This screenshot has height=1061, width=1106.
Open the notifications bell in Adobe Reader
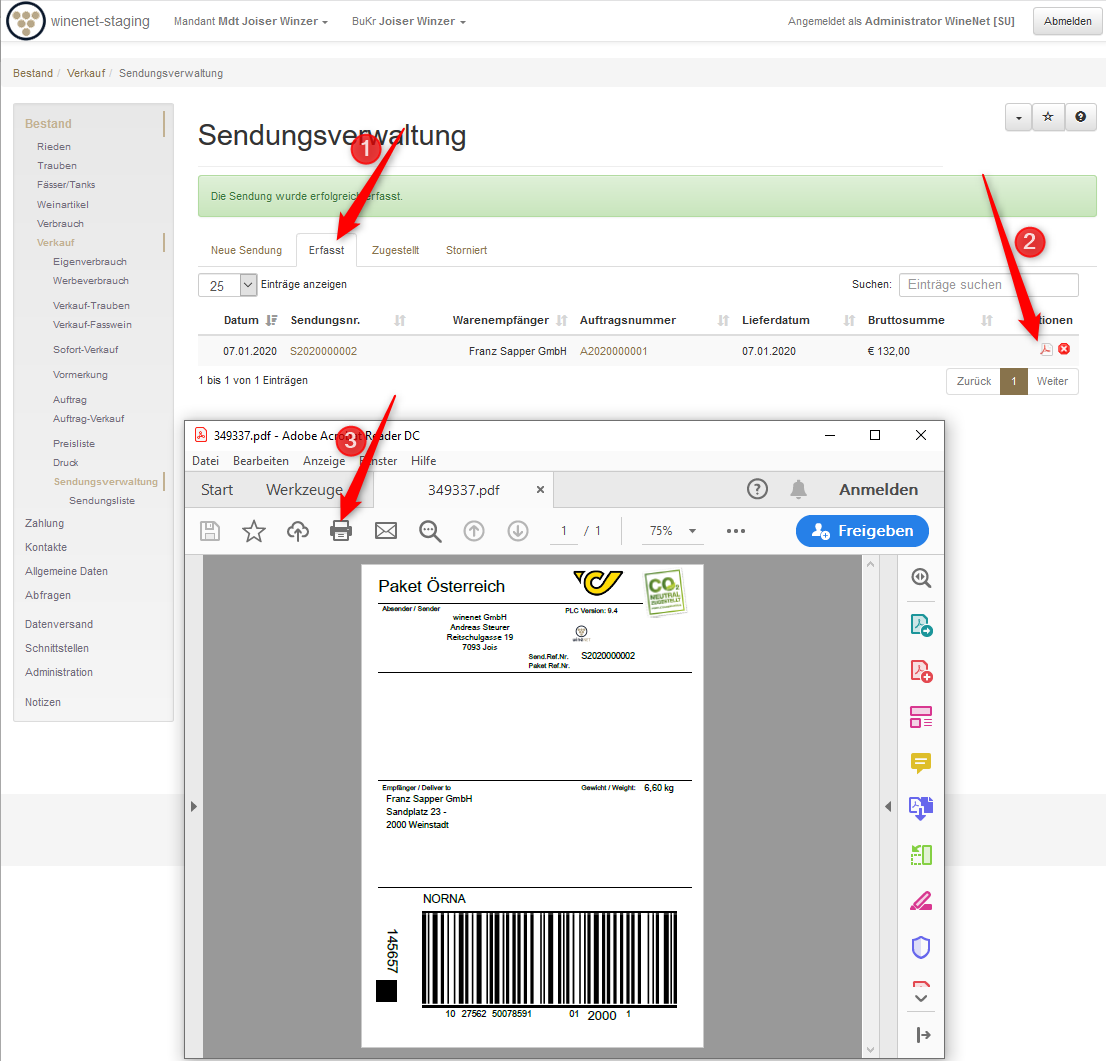[798, 489]
